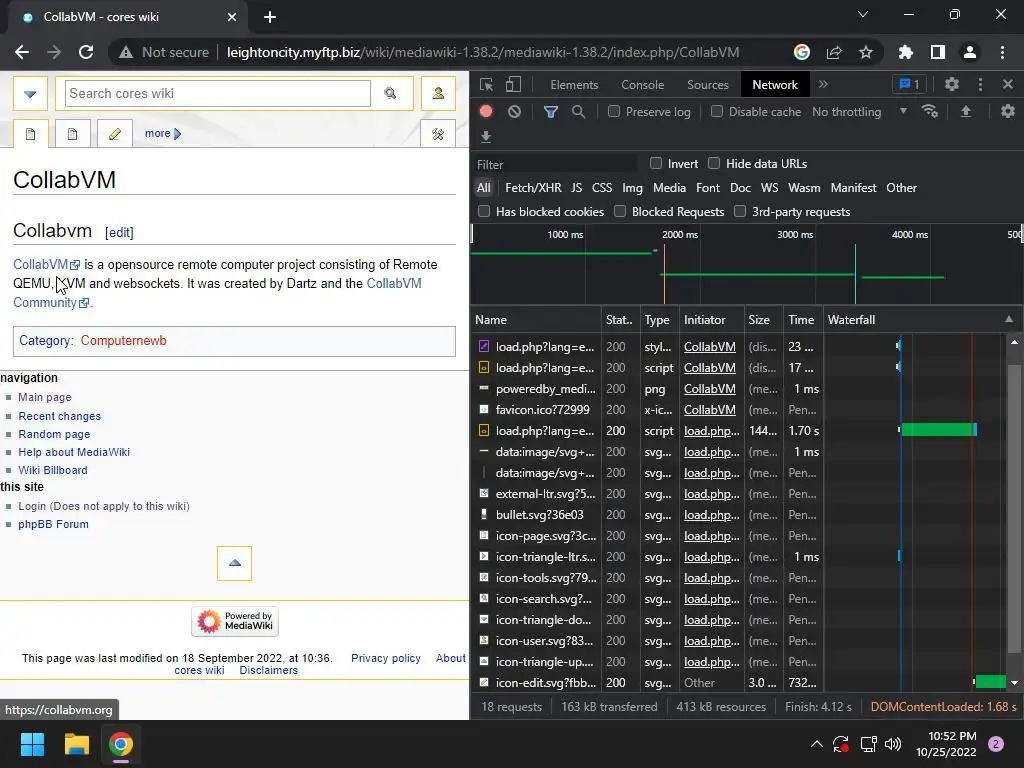Viewport: 1024px width, 768px height.
Task: Select the WS filter type
Action: tap(769, 187)
